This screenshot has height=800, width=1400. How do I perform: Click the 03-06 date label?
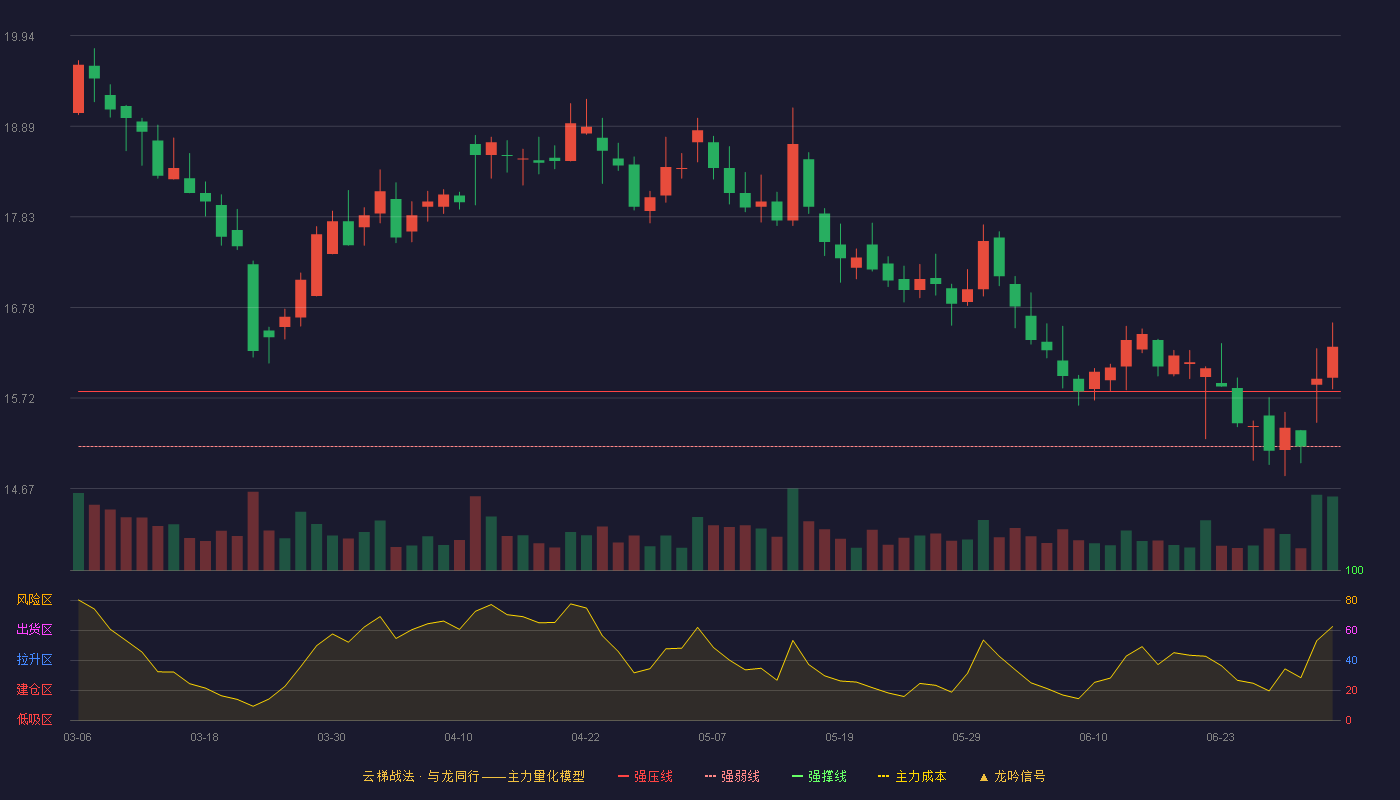pyautogui.click(x=78, y=737)
